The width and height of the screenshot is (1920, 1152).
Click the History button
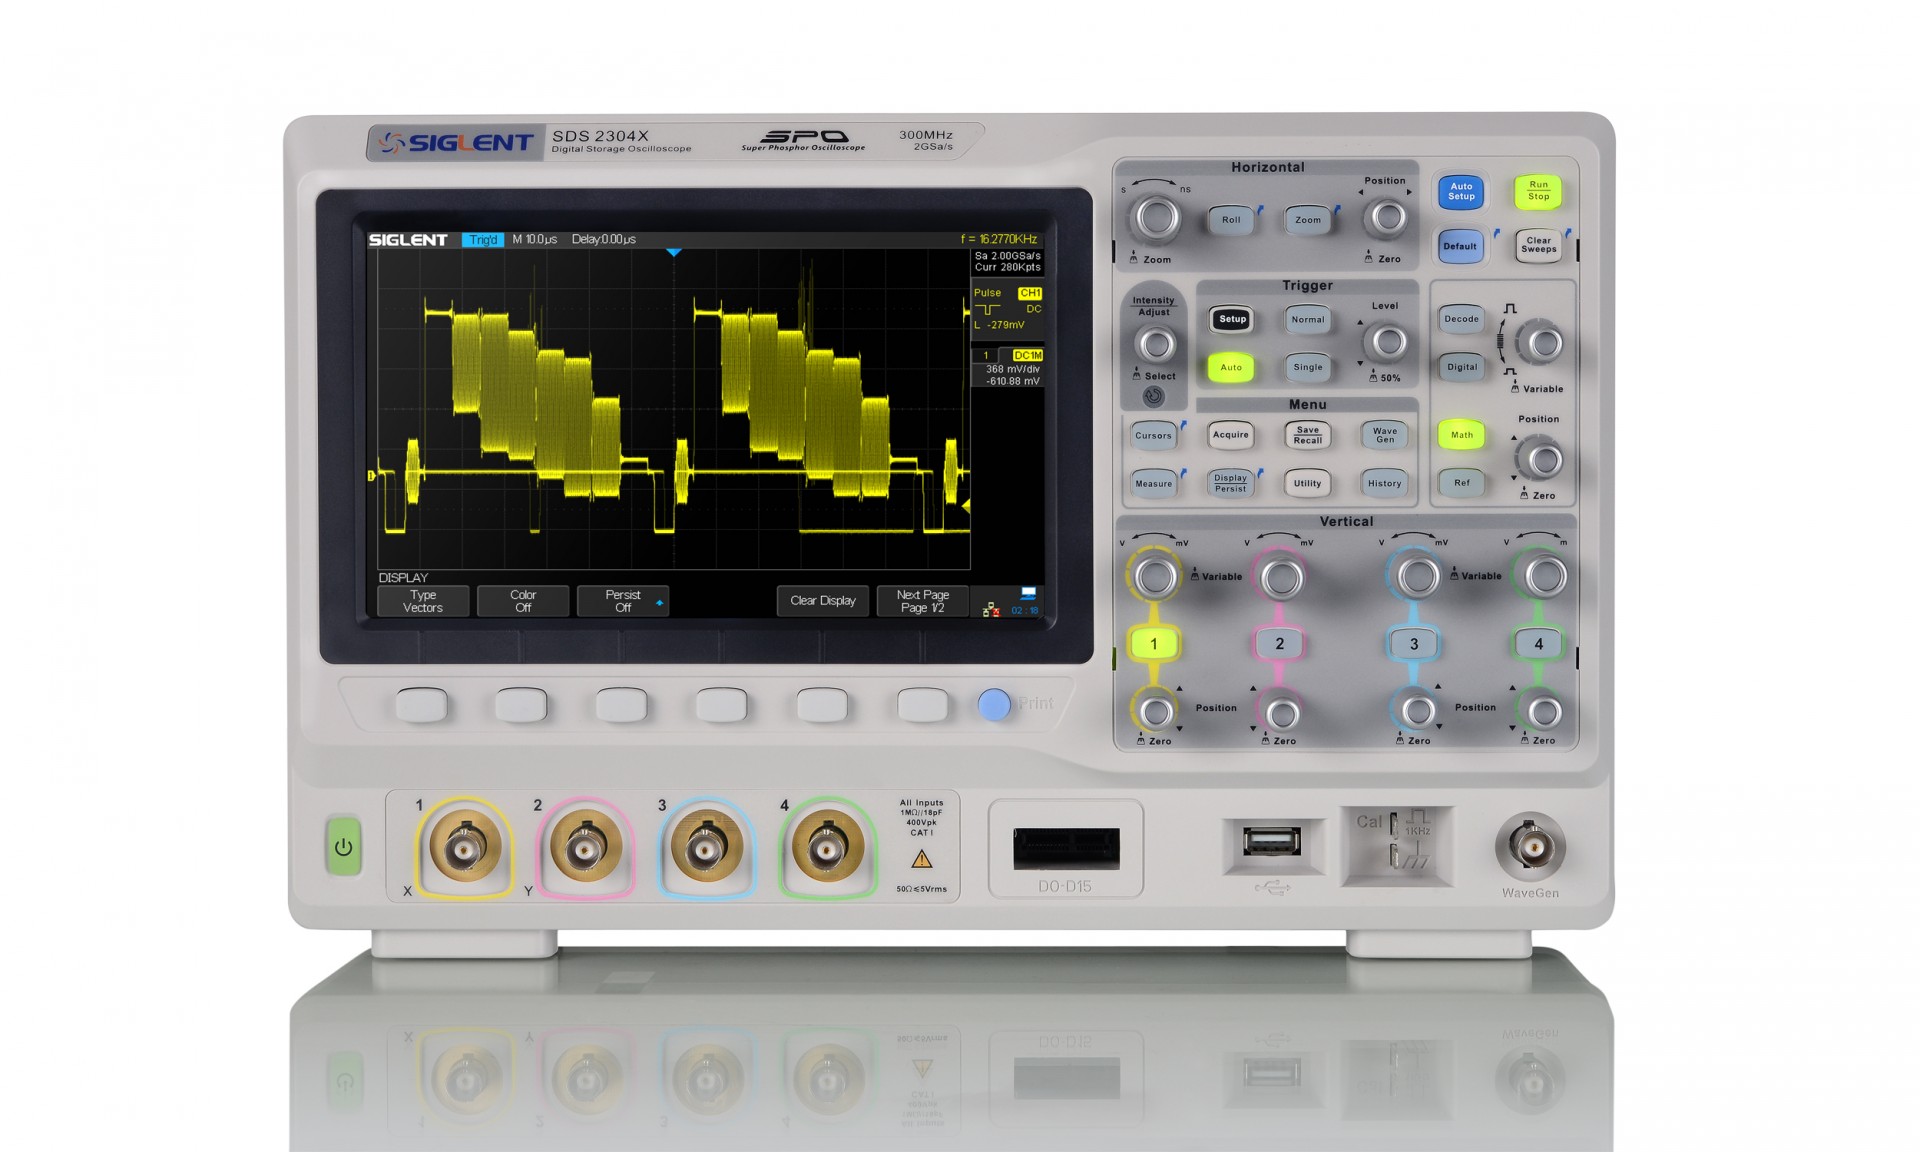point(1385,483)
